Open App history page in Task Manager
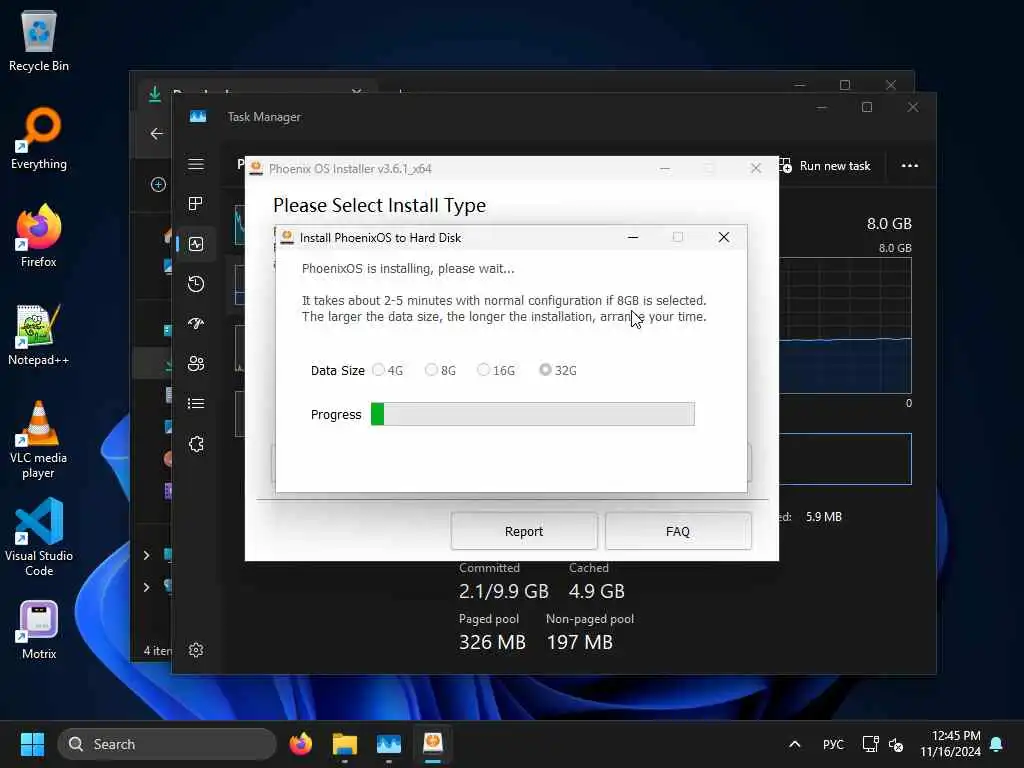Screen dimensions: 1024x768 pyautogui.click(x=196, y=283)
